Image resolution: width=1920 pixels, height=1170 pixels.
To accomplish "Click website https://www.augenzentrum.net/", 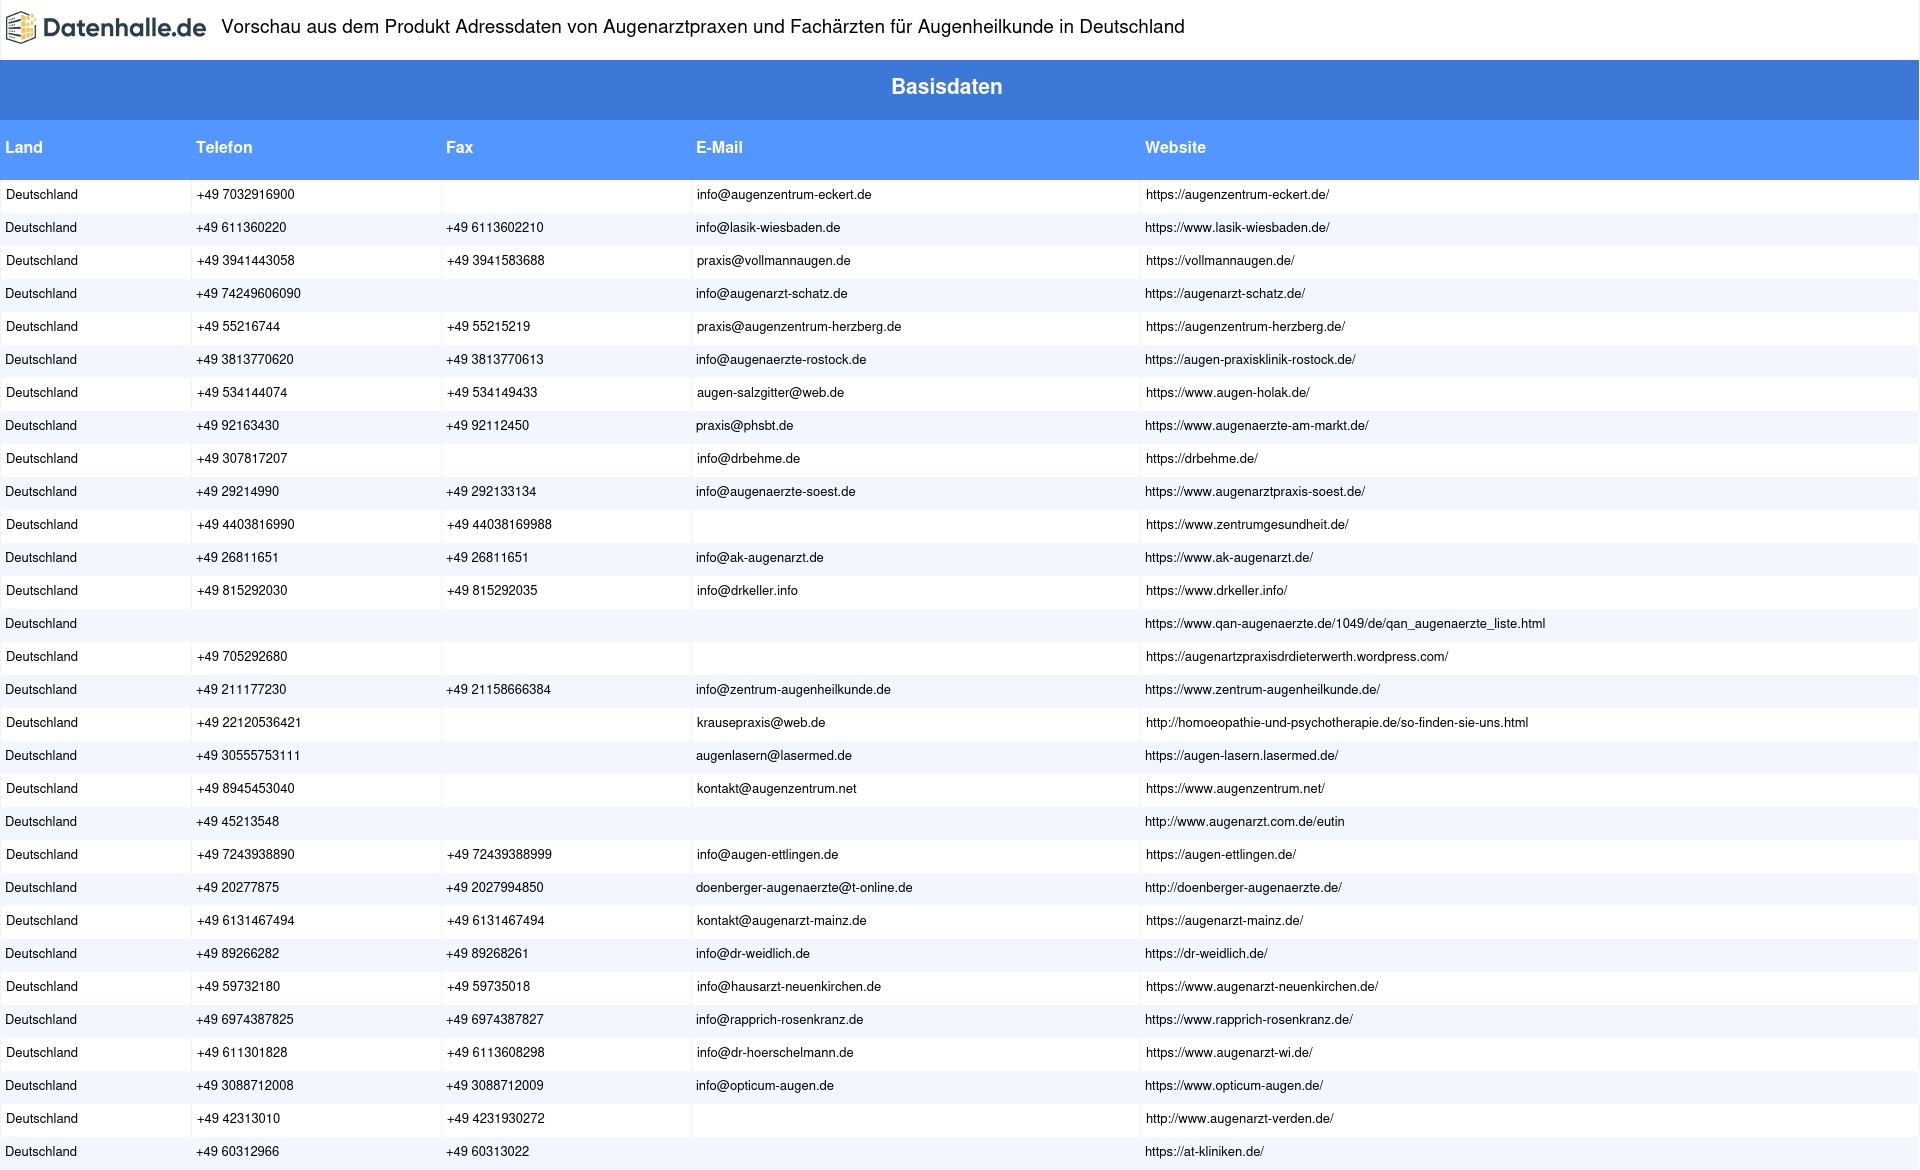I will [x=1235, y=789].
